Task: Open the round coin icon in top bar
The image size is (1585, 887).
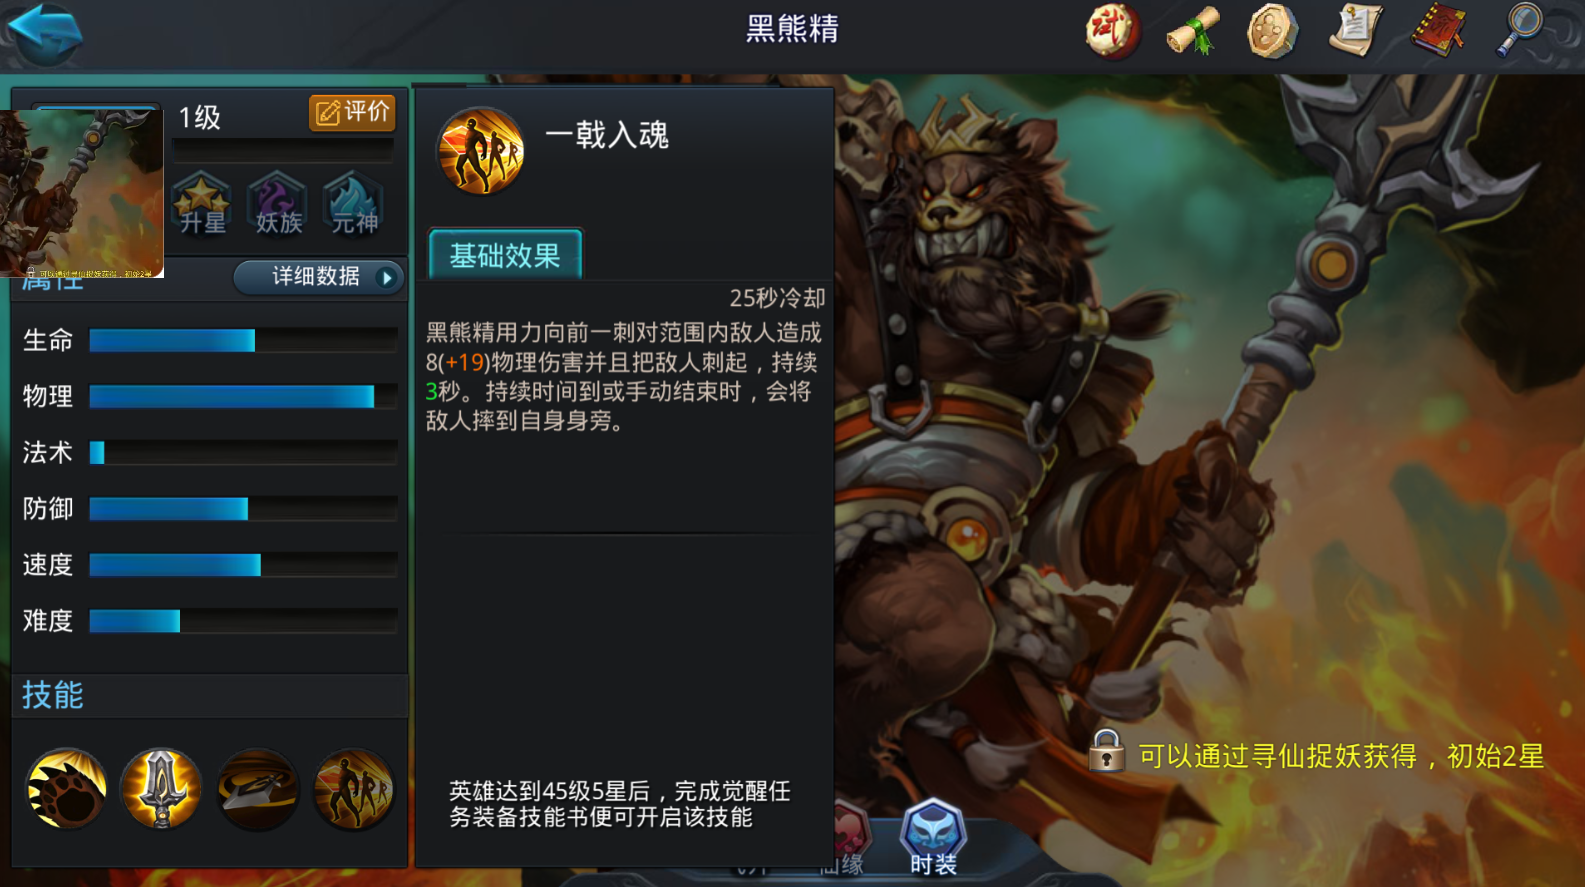Action: click(x=1272, y=31)
